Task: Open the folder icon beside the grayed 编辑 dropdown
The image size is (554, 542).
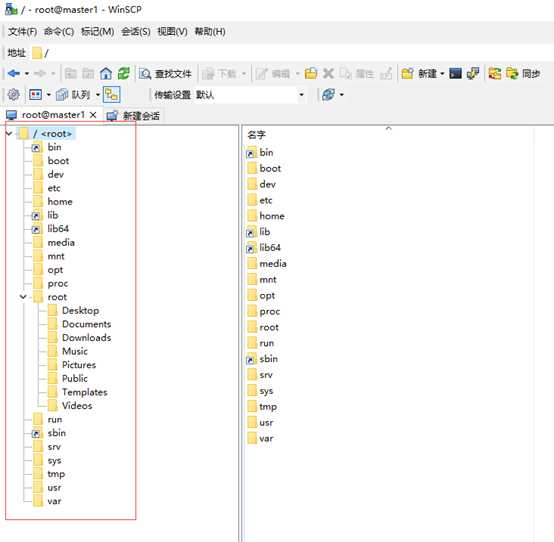Action: (x=311, y=73)
